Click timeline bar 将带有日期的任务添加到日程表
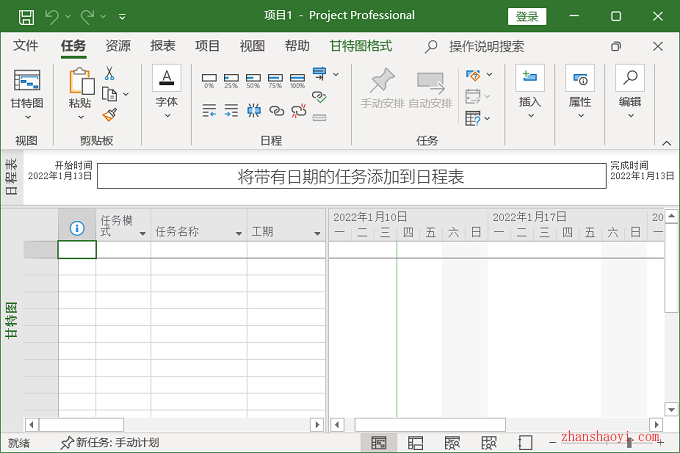Screen dimensions: 680x453 coord(352,176)
